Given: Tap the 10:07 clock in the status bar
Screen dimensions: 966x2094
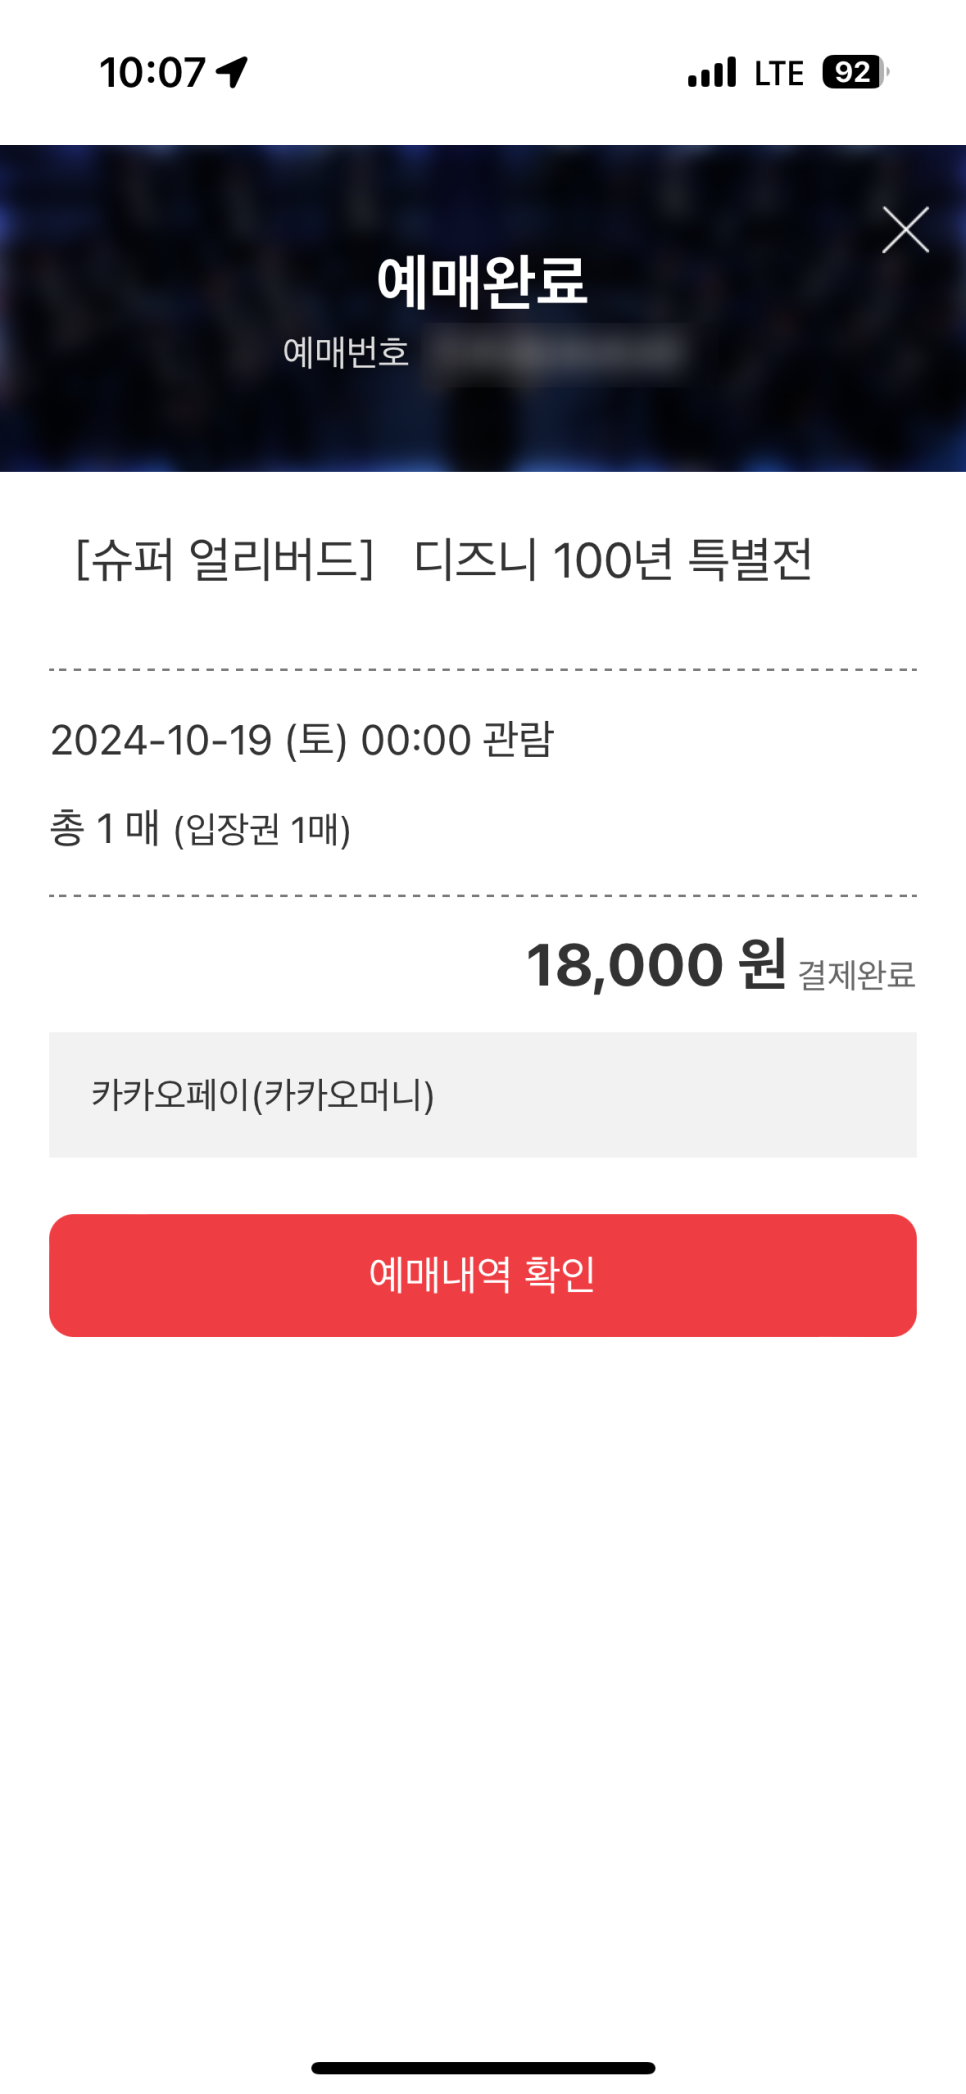Looking at the screenshot, I should (x=152, y=72).
